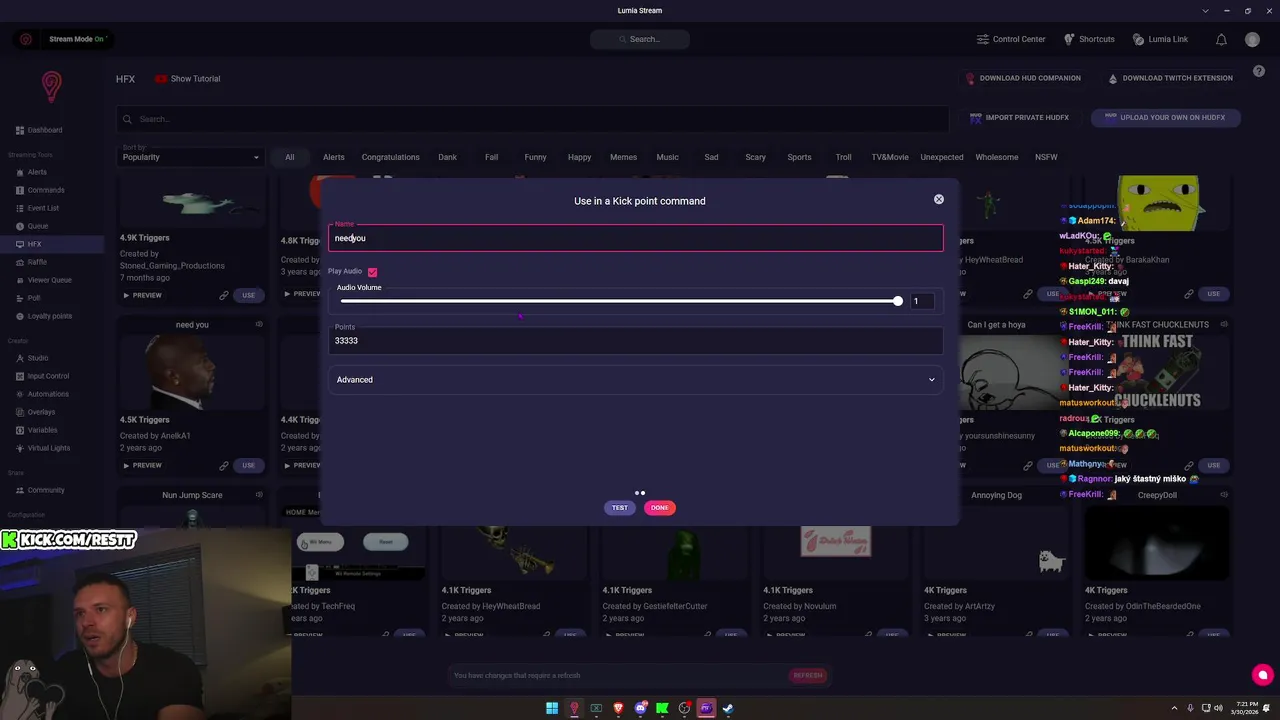This screenshot has height=720, width=1280.
Task: Click Import Private HUDFX
Action: (x=1019, y=118)
